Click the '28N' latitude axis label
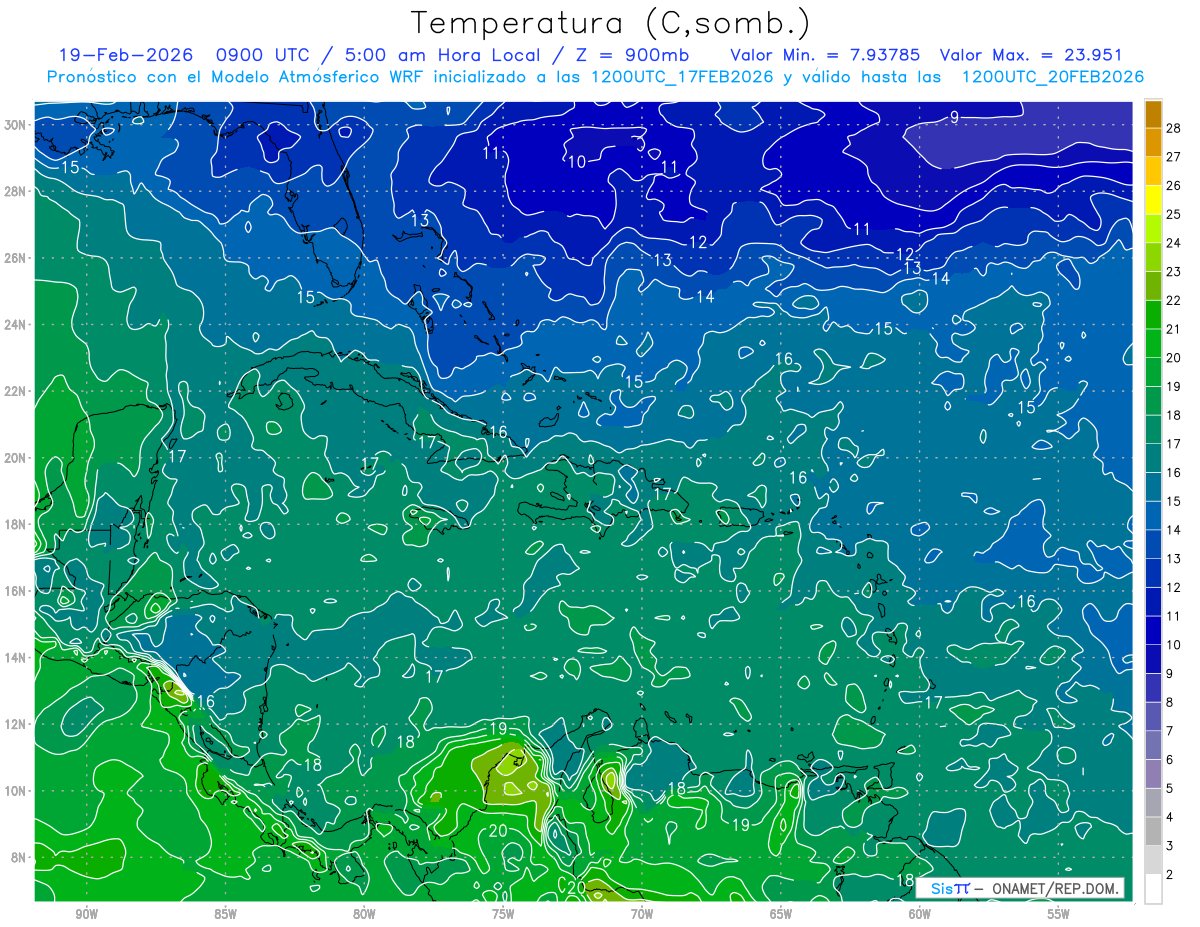 [x=15, y=191]
